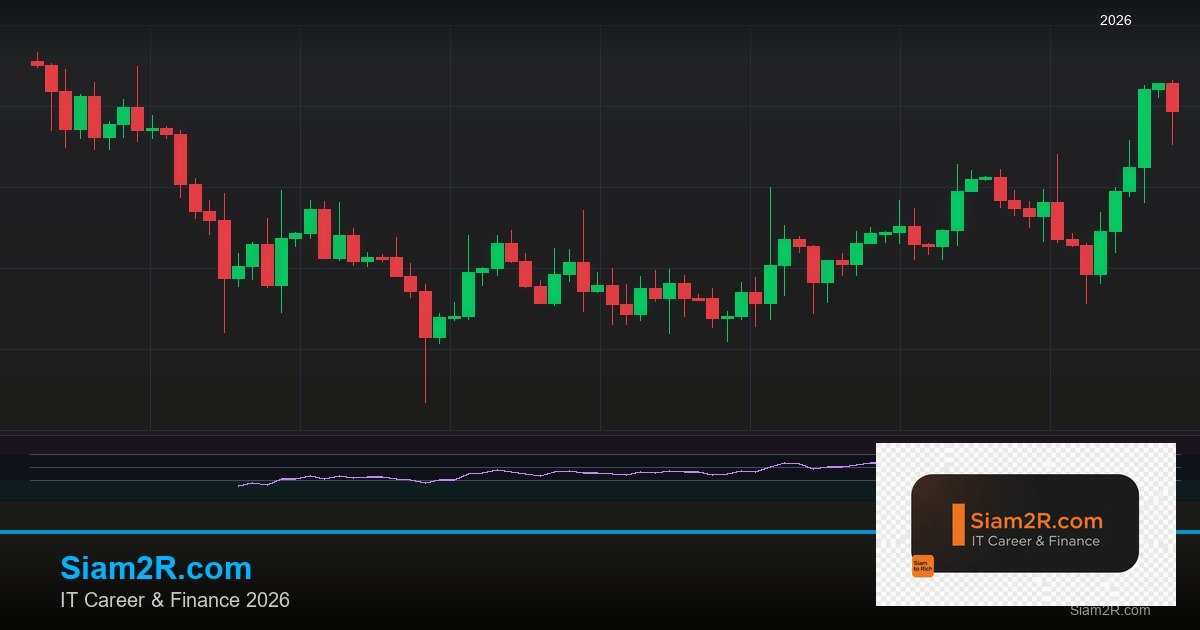
Task: Click the tallest green candle near the right edge
Action: (1146, 130)
